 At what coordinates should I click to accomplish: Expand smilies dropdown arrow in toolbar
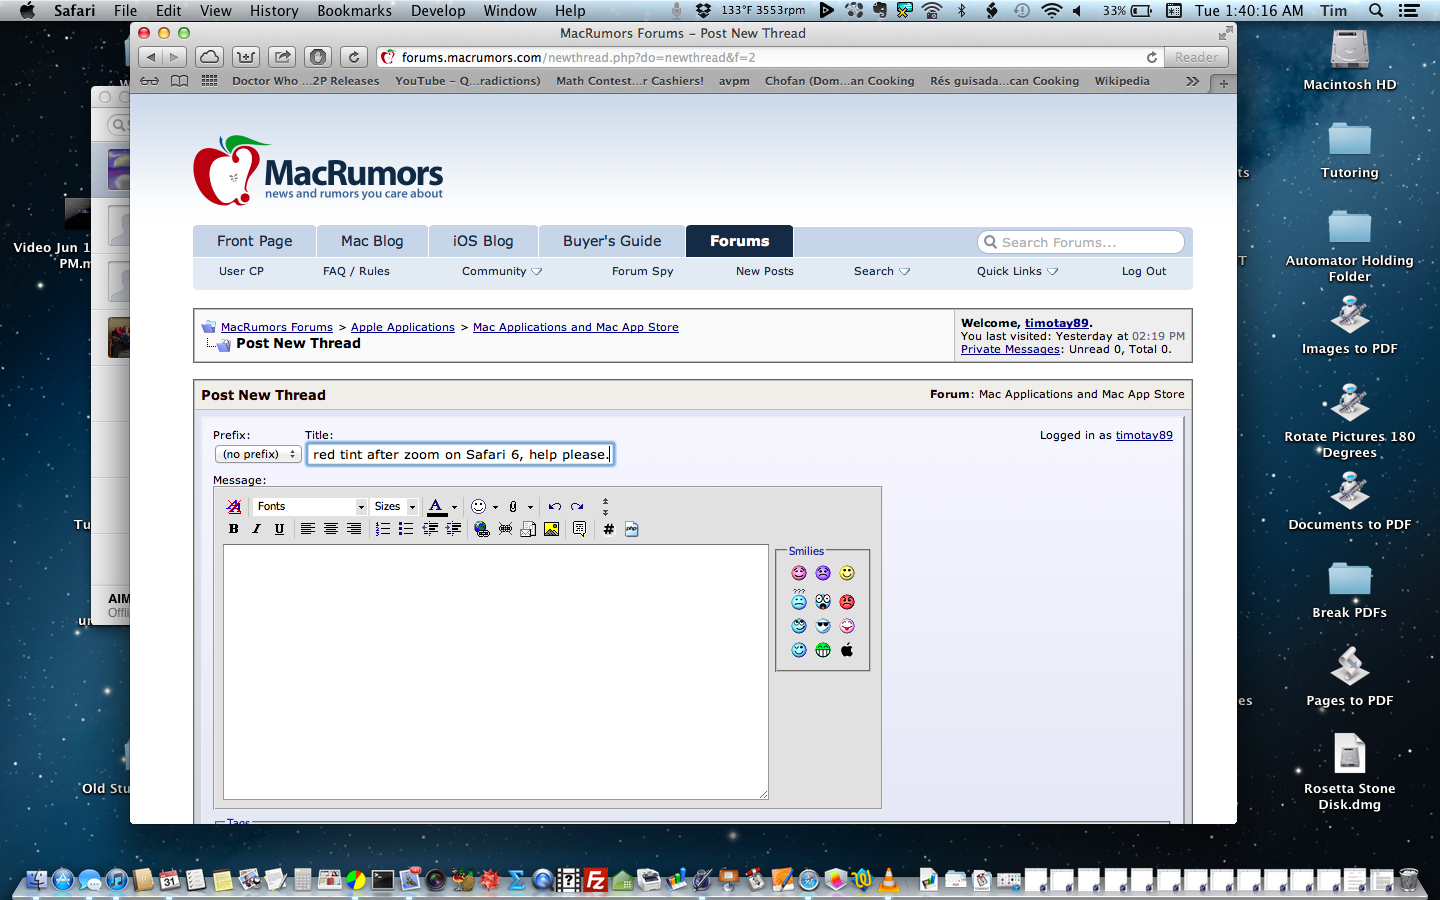[x=495, y=507]
